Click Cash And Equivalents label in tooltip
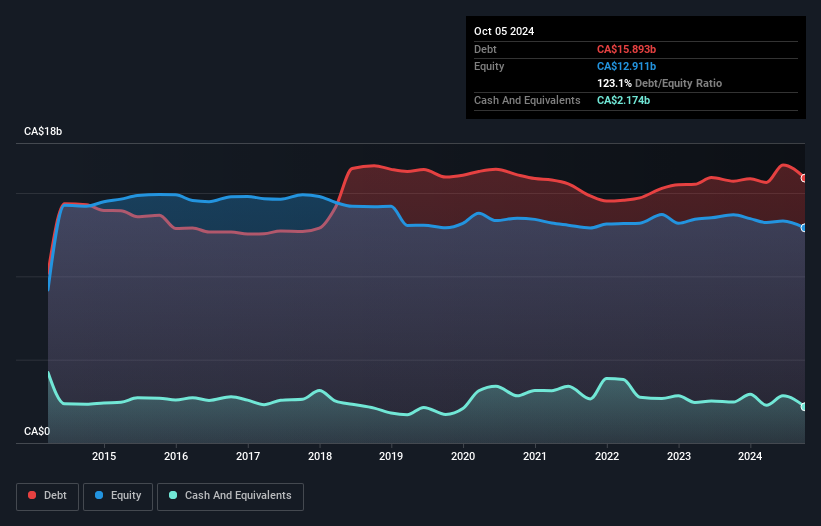This screenshot has width=821, height=526. [x=527, y=100]
